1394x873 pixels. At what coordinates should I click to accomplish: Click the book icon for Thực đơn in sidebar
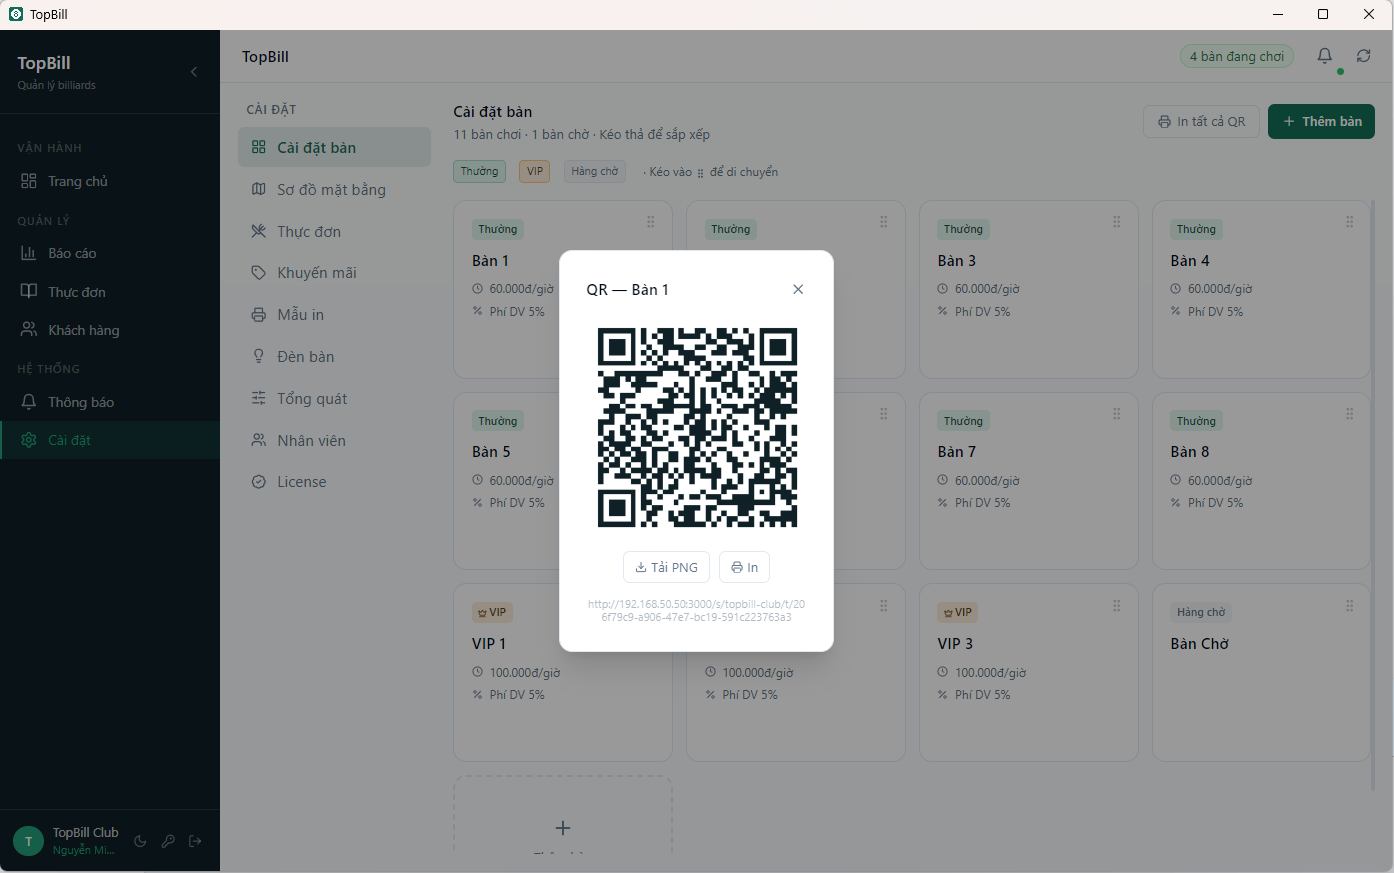pyautogui.click(x=28, y=292)
